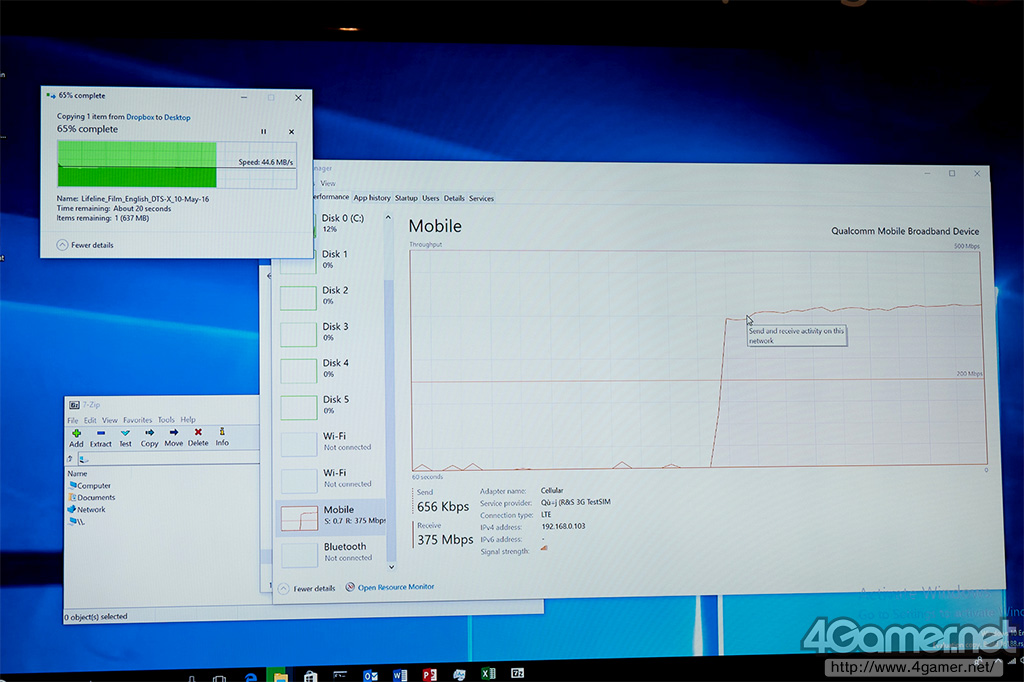Open Outlook from taskbar
The height and width of the screenshot is (682, 1024).
pos(370,675)
